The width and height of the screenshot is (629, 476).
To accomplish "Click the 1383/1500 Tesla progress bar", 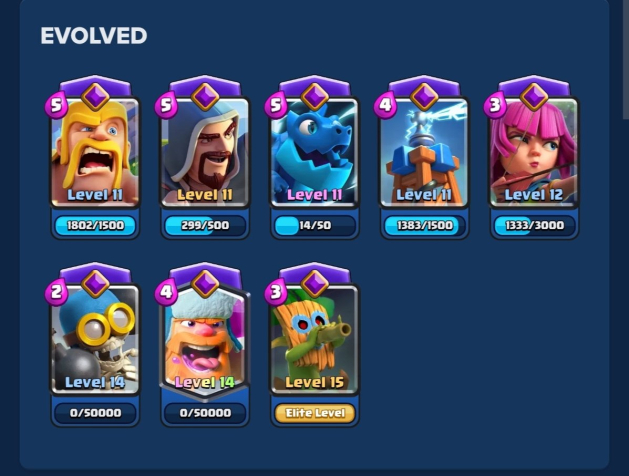I will [x=424, y=225].
